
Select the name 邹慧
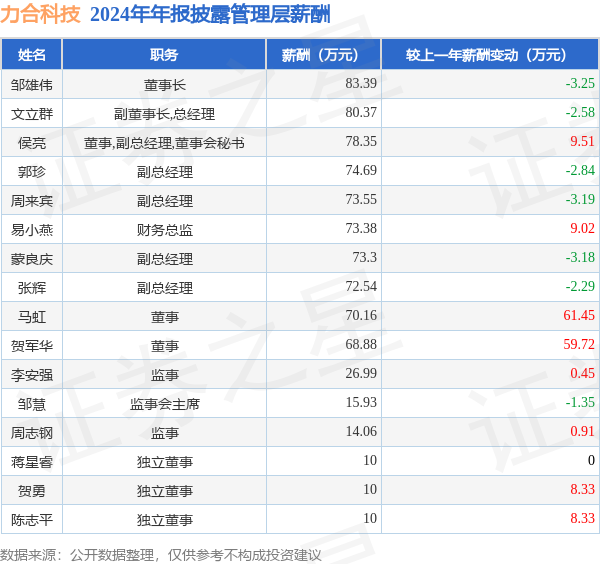32,404
